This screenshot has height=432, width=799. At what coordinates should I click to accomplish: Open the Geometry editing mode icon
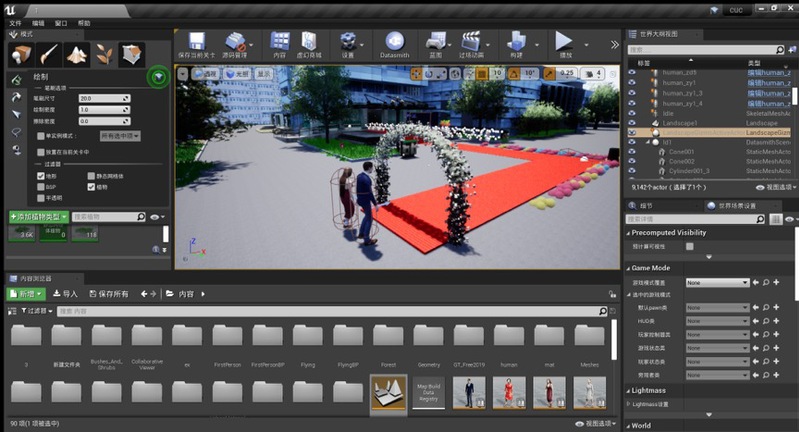(x=132, y=53)
